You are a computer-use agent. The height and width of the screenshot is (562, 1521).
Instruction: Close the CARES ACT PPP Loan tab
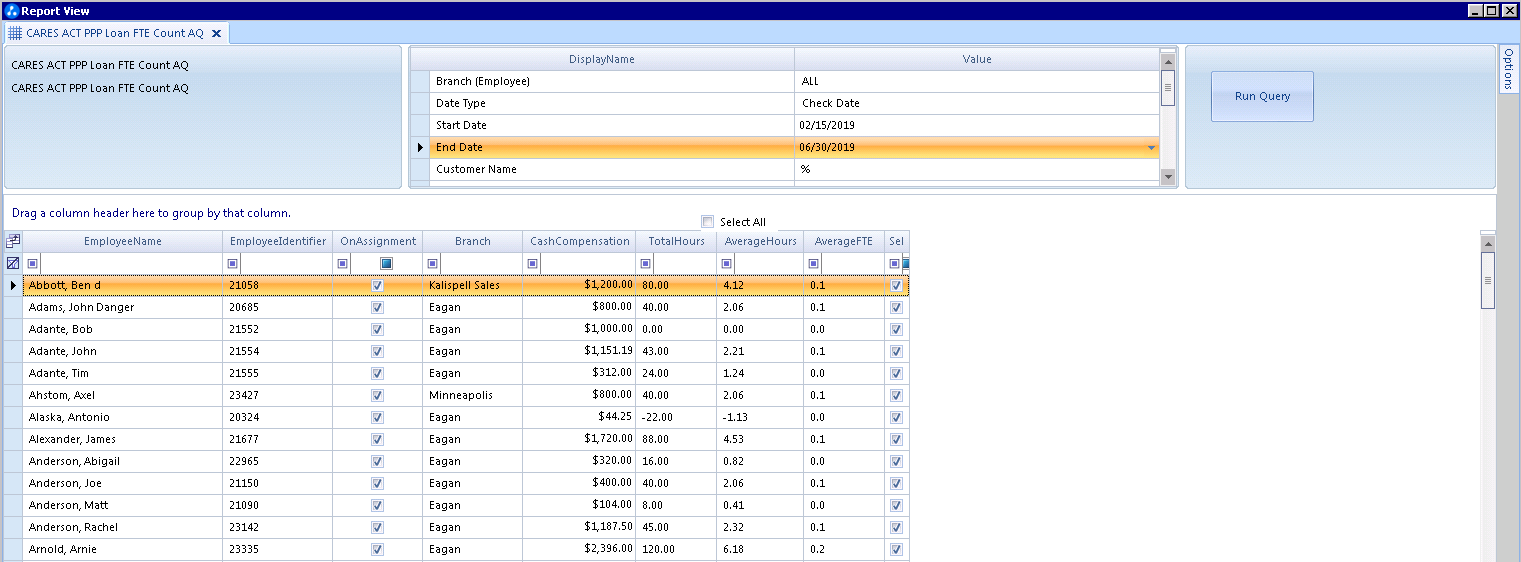pos(216,33)
